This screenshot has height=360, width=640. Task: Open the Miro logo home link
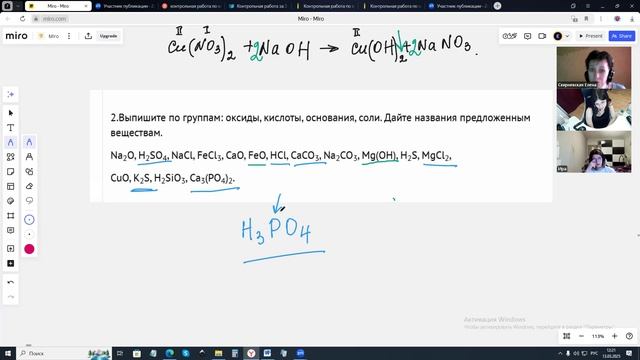[x=16, y=36]
